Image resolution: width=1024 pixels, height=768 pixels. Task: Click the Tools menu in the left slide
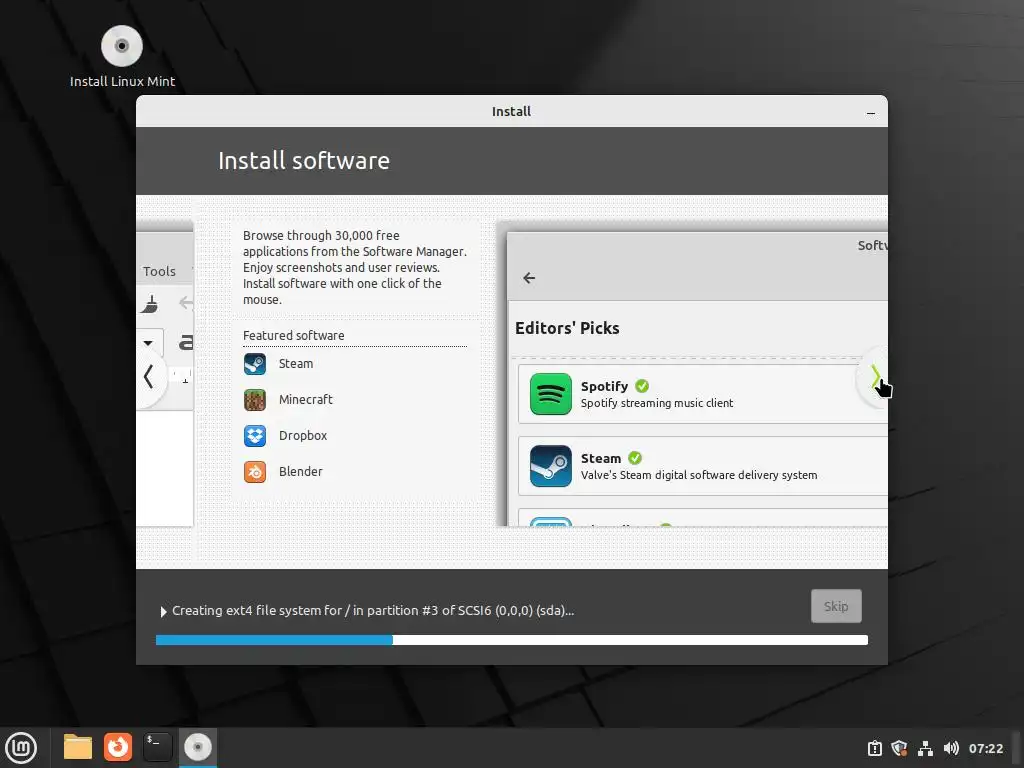coord(159,271)
